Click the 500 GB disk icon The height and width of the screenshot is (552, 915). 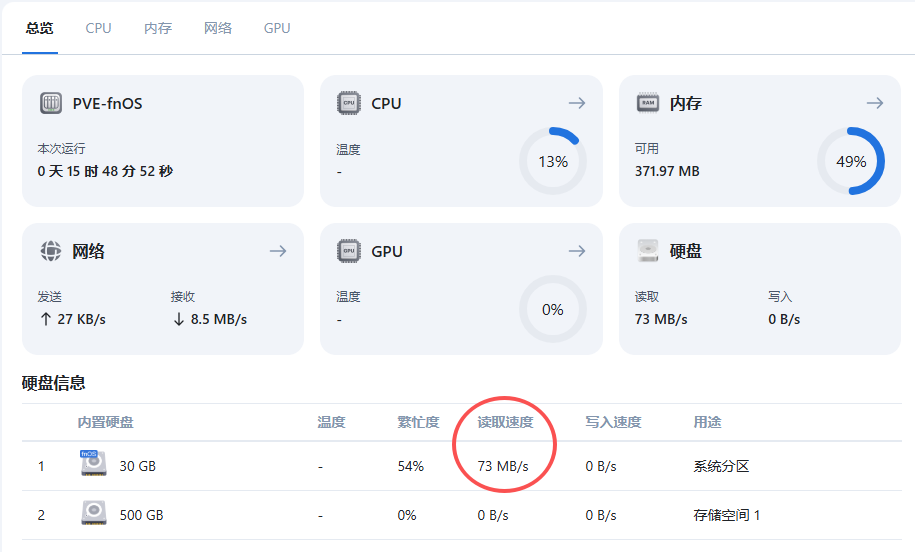pyautogui.click(x=93, y=513)
